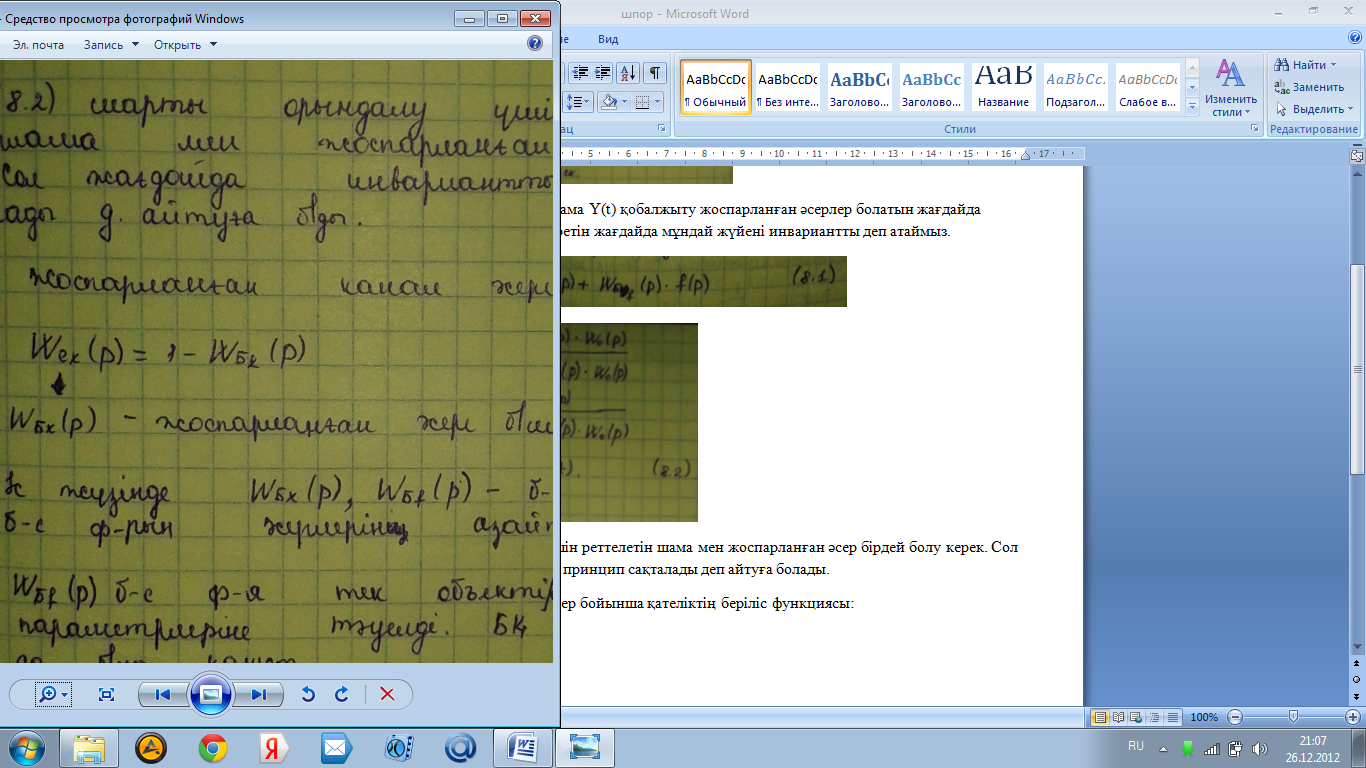The height and width of the screenshot is (768, 1366).
Task: Open paragraph dialog launcher
Action: [x=662, y=129]
